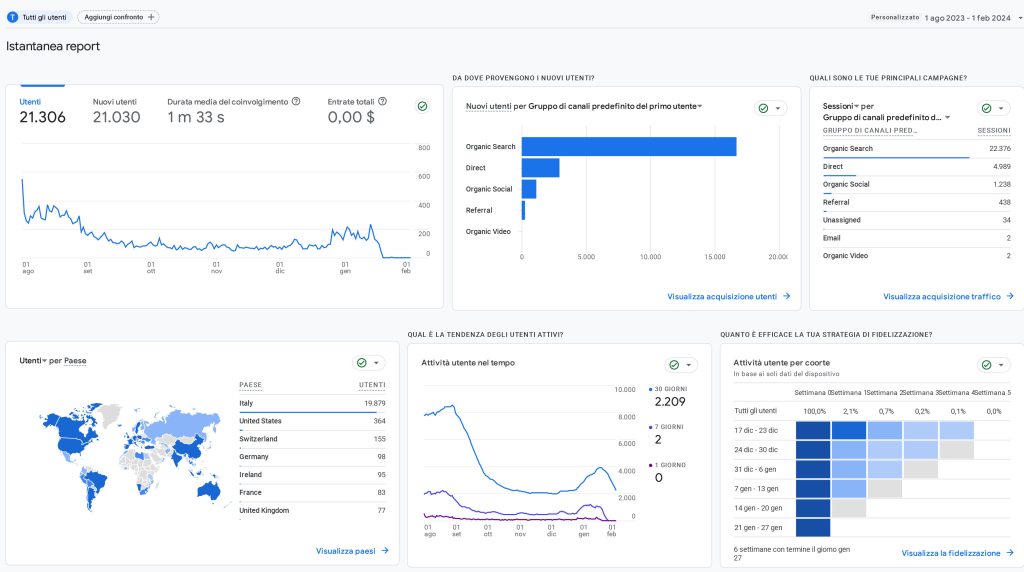Image resolution: width=1024 pixels, height=572 pixels.
Task: Click green check status icon in Attività utente nel tempo card
Action: (674, 365)
